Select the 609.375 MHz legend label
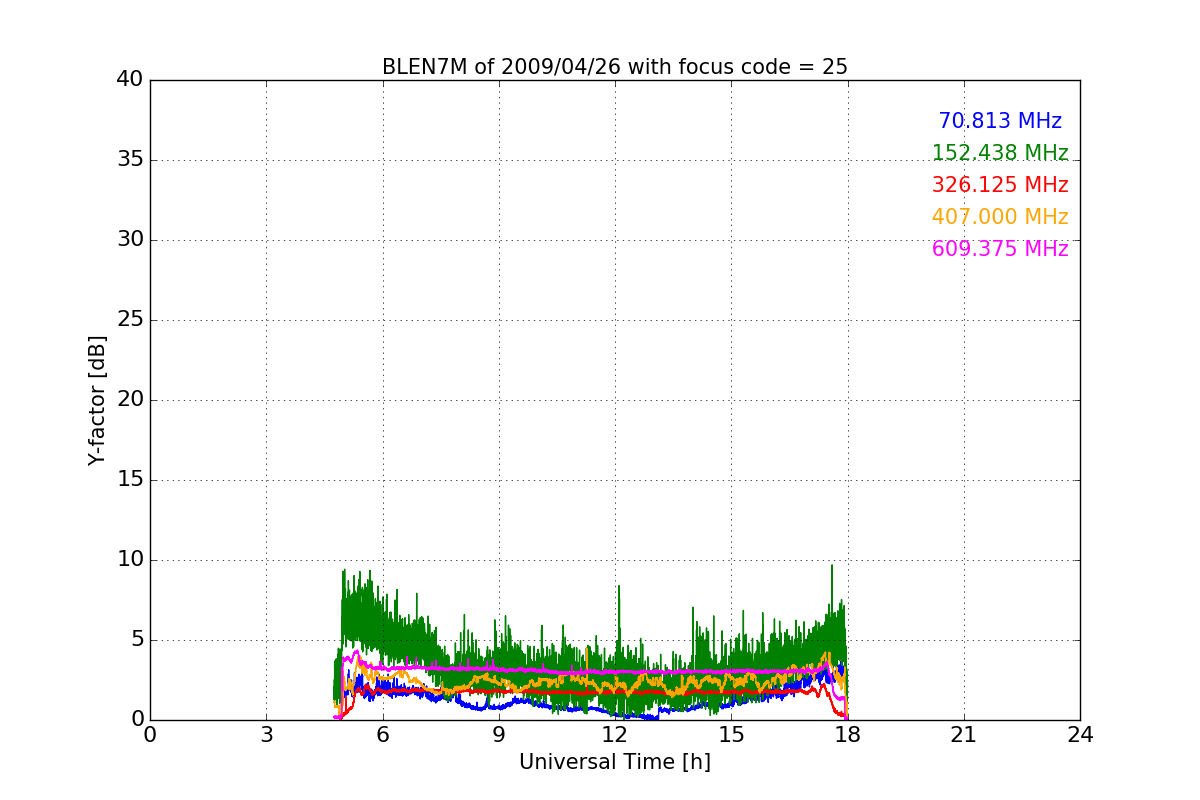 (1000, 249)
